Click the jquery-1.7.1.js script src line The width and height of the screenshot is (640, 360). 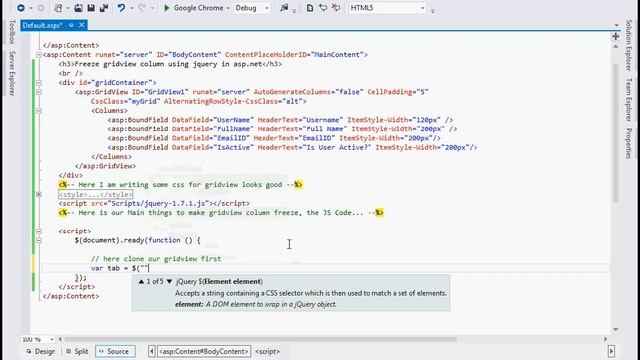(154, 203)
